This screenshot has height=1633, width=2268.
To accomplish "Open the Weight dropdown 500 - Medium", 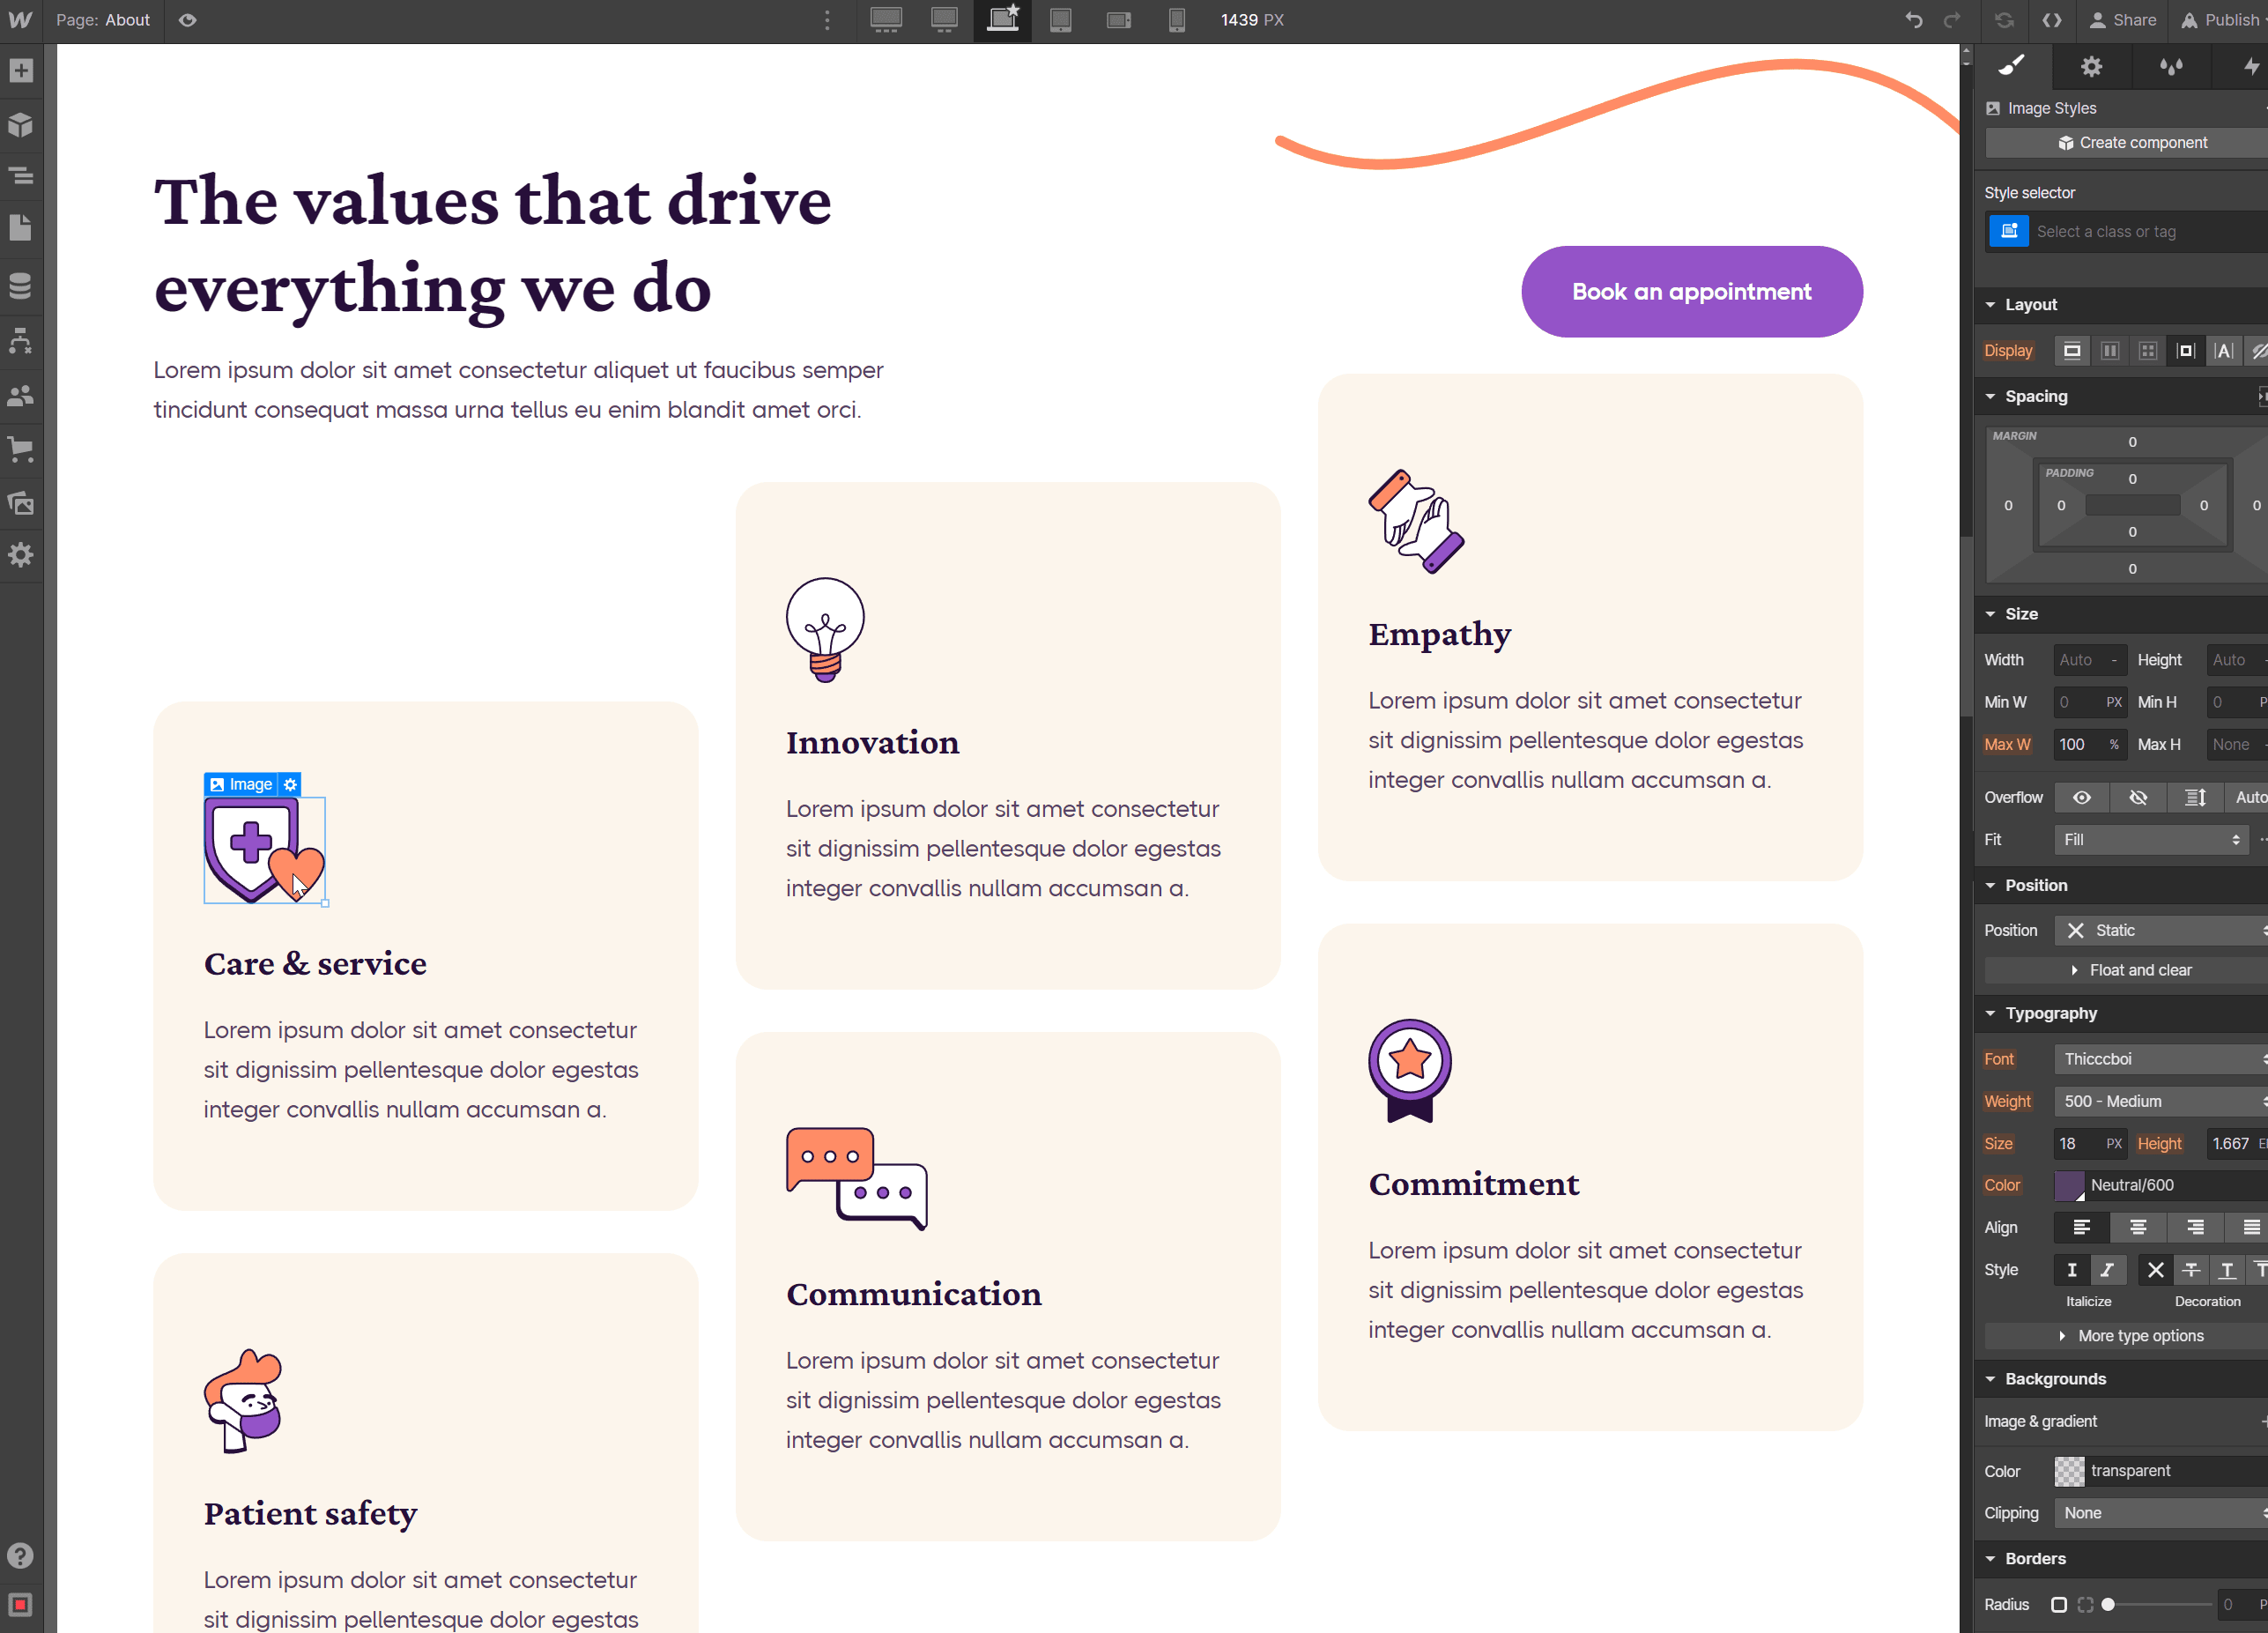I will pyautogui.click(x=2162, y=1102).
